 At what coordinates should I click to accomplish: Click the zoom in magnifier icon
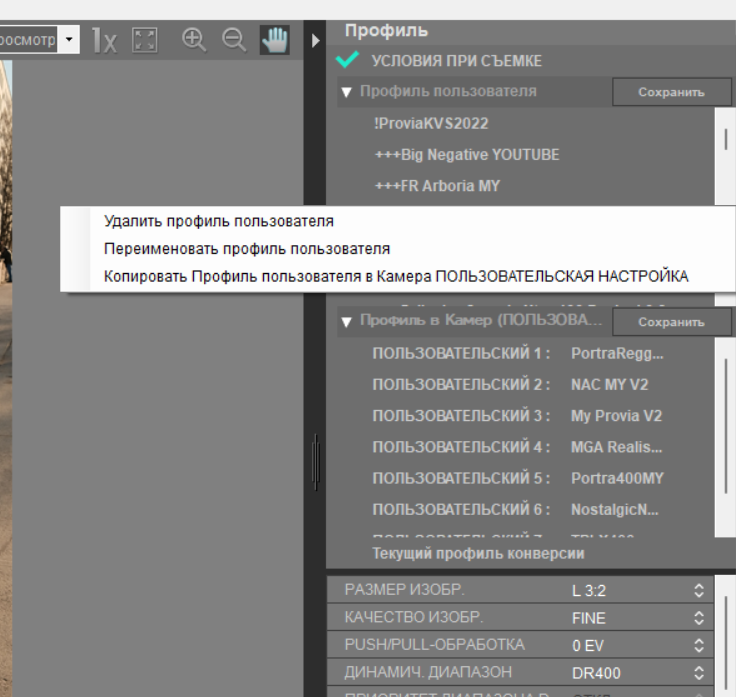click(194, 40)
